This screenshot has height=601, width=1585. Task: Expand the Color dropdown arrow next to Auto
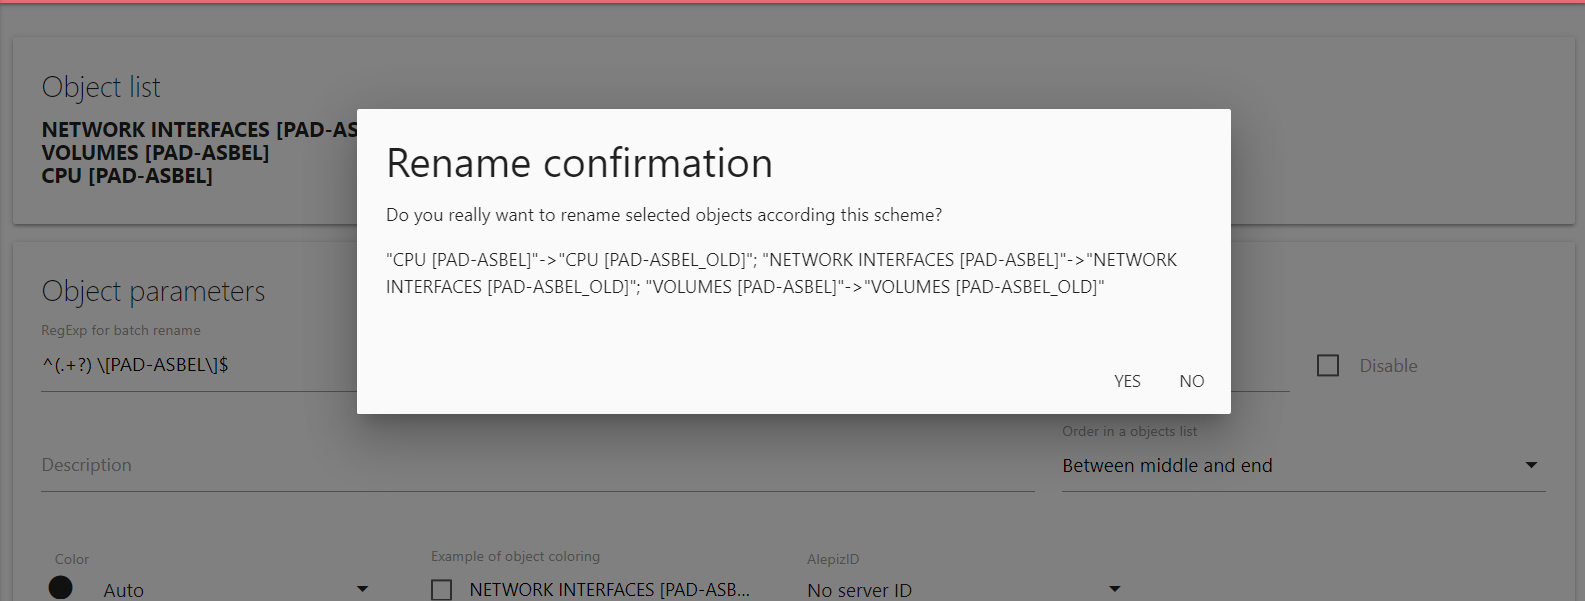click(363, 590)
